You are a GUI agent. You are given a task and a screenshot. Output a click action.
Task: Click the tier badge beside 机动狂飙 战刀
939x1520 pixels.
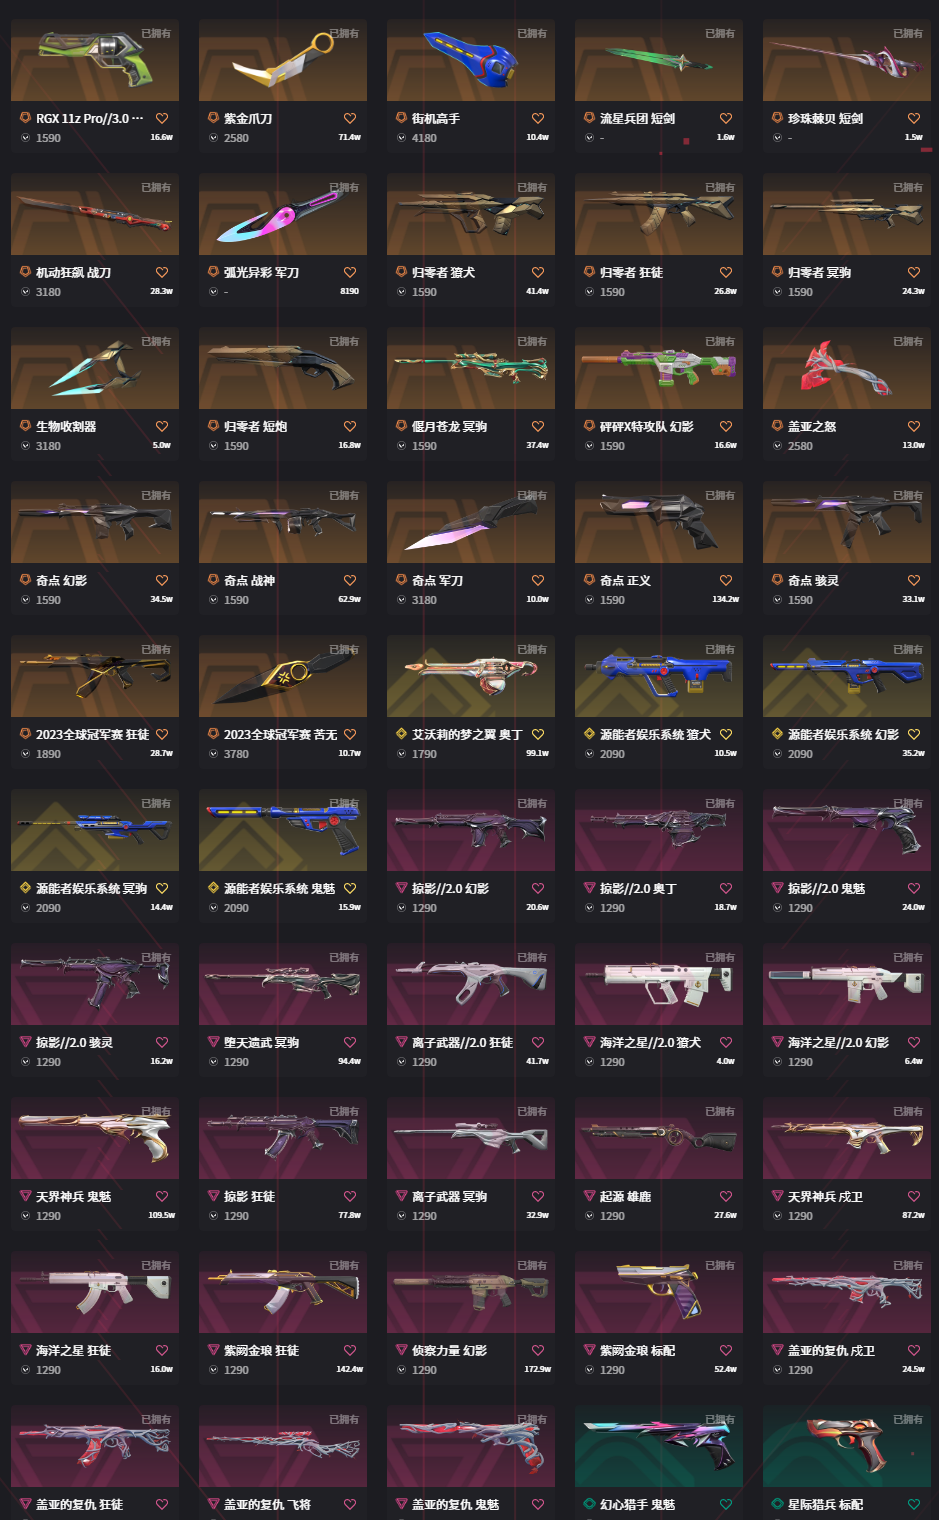[26, 272]
